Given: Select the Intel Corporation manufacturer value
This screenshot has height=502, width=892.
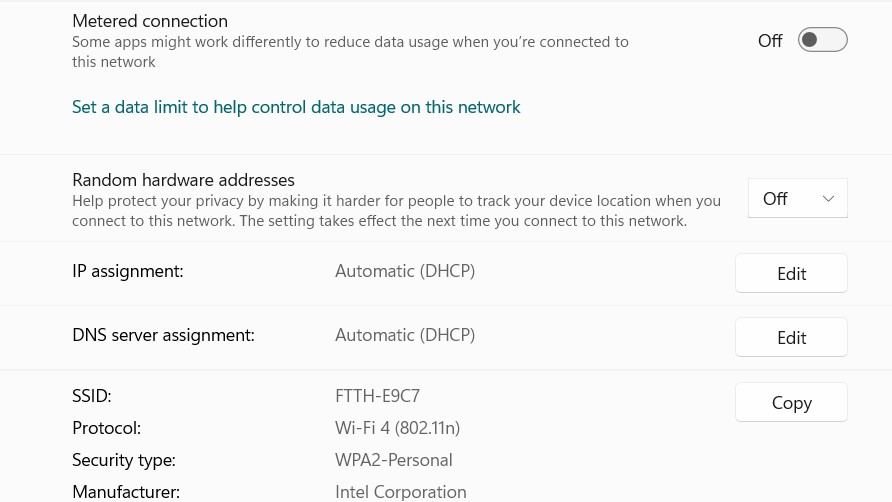Looking at the screenshot, I should click(400, 492).
